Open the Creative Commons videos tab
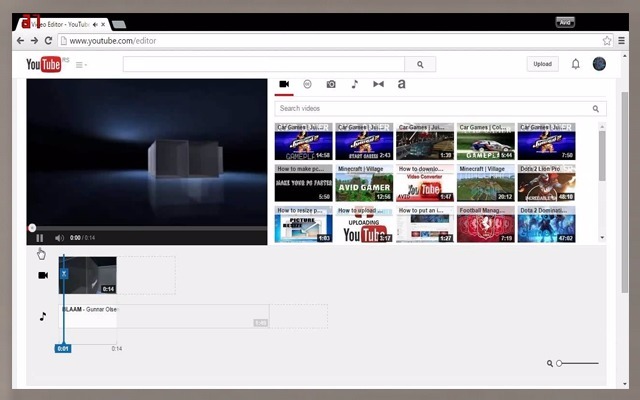640x400 pixels. (307, 84)
